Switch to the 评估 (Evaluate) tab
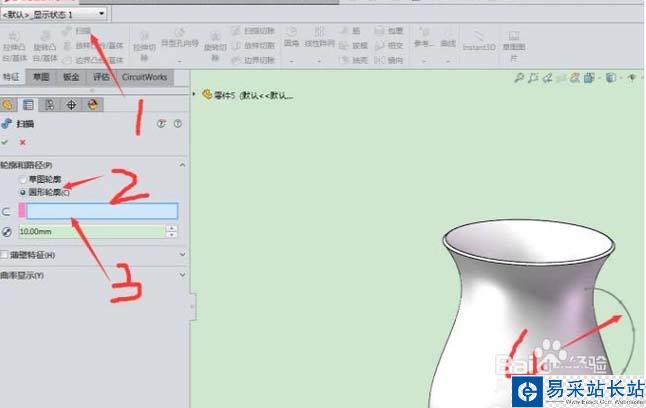Viewport: 646px width, 408px height. click(101, 77)
